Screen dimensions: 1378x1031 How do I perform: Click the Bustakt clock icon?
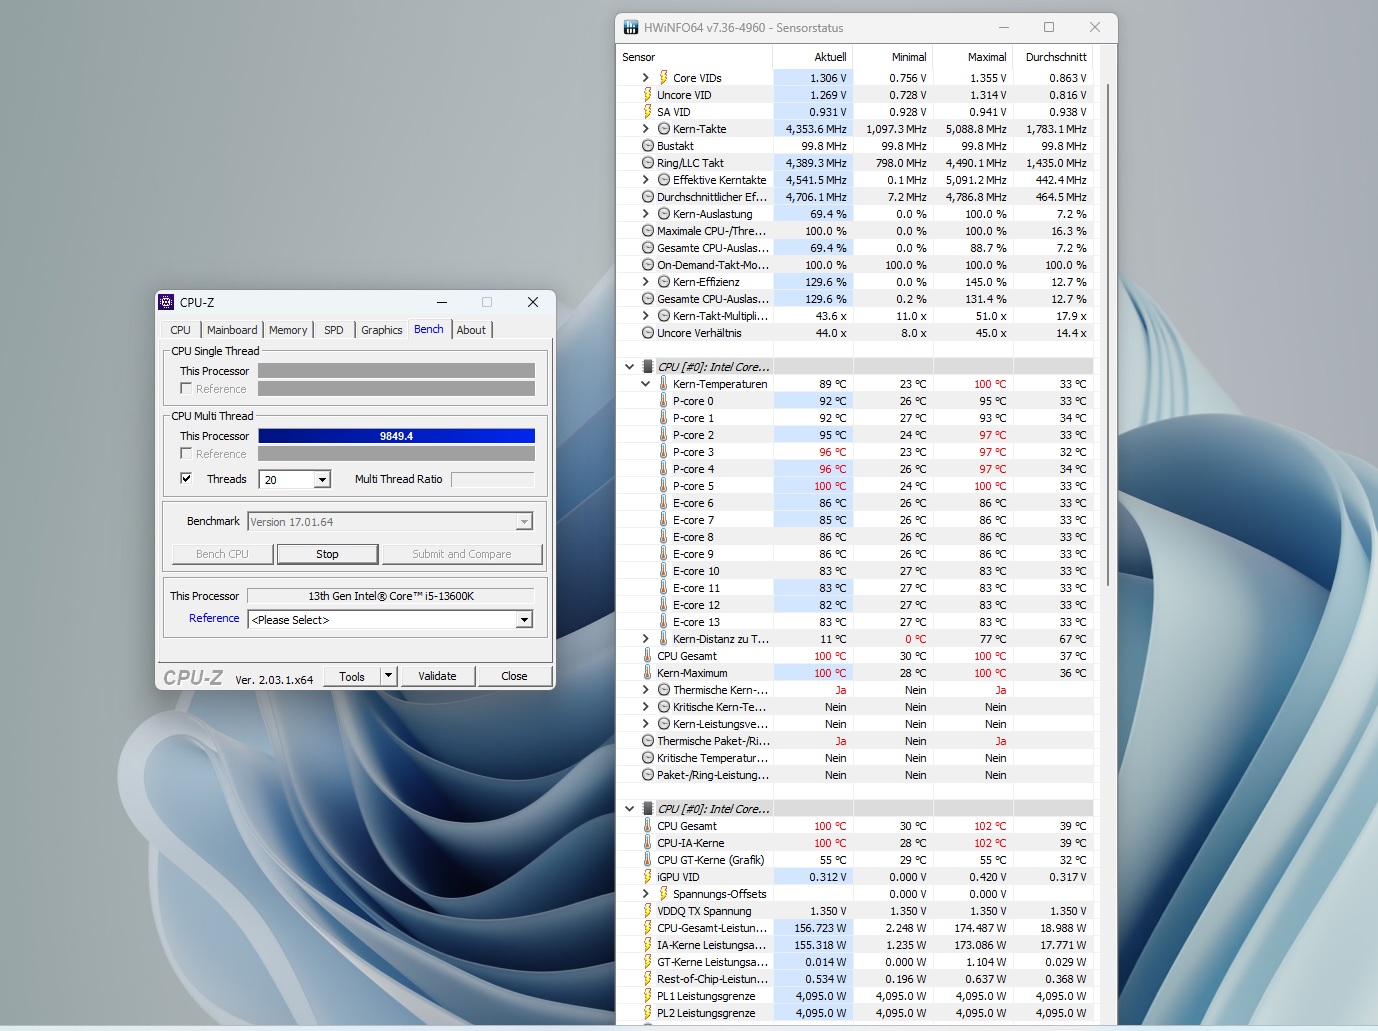point(647,145)
